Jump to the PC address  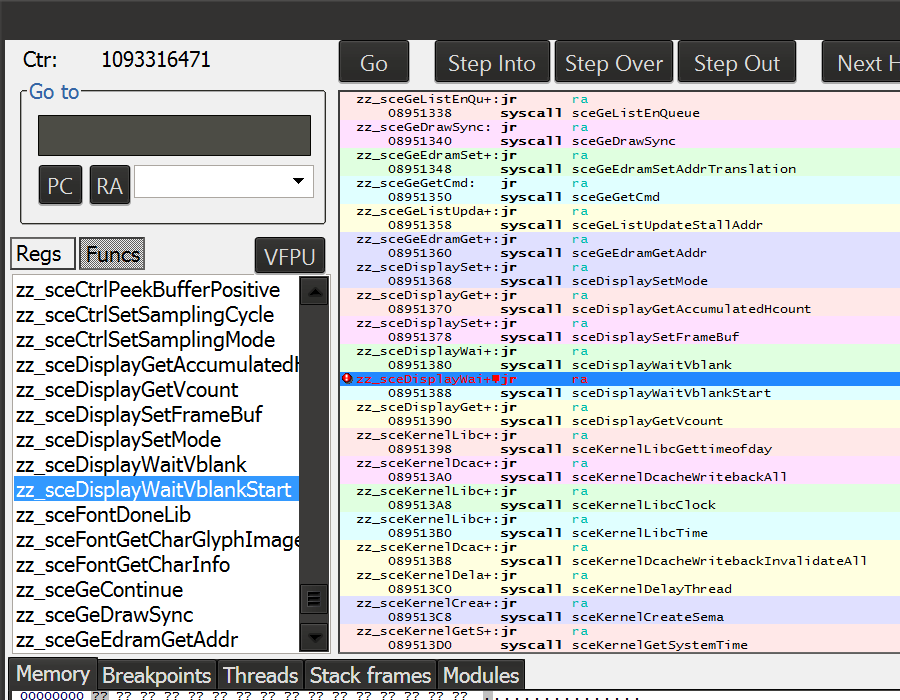click(x=60, y=186)
